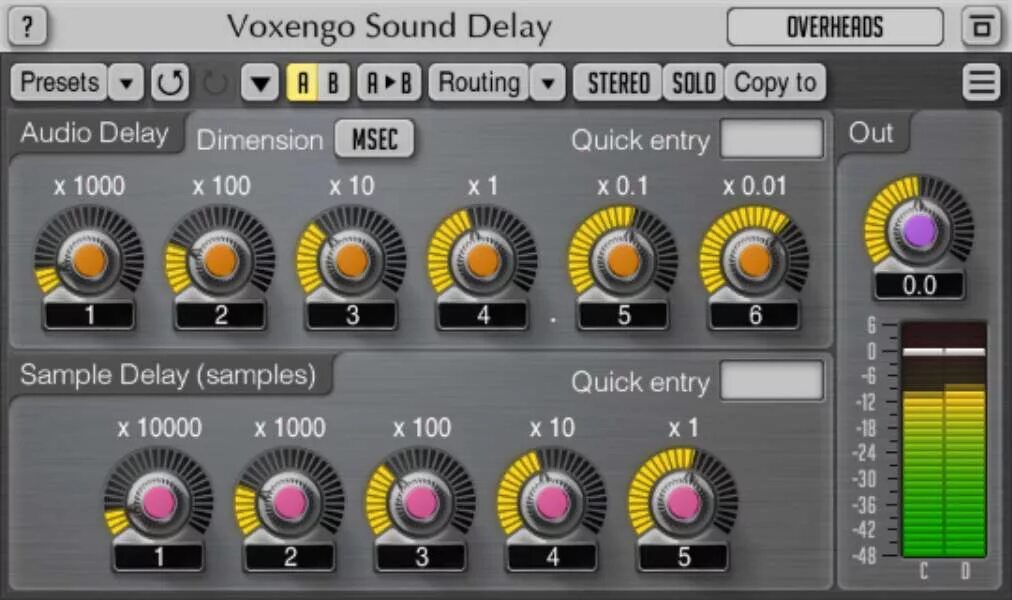Click the Audio Delay x 0.1 value box
This screenshot has width=1012, height=600.
pos(623,315)
